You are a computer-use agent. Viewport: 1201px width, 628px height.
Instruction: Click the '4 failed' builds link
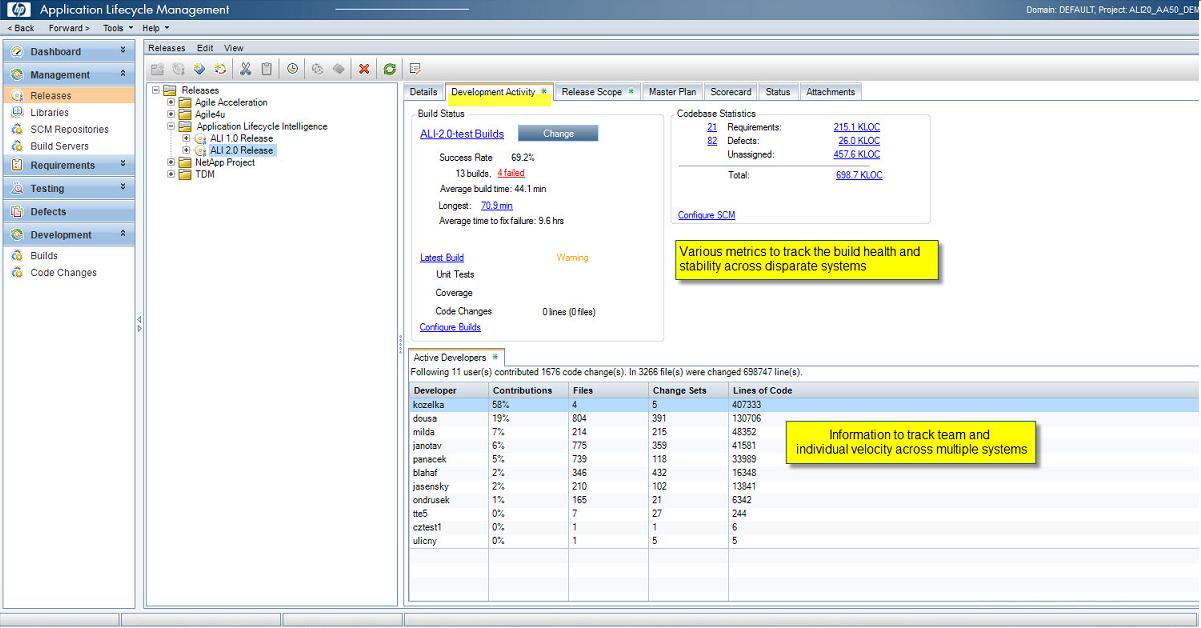click(511, 173)
